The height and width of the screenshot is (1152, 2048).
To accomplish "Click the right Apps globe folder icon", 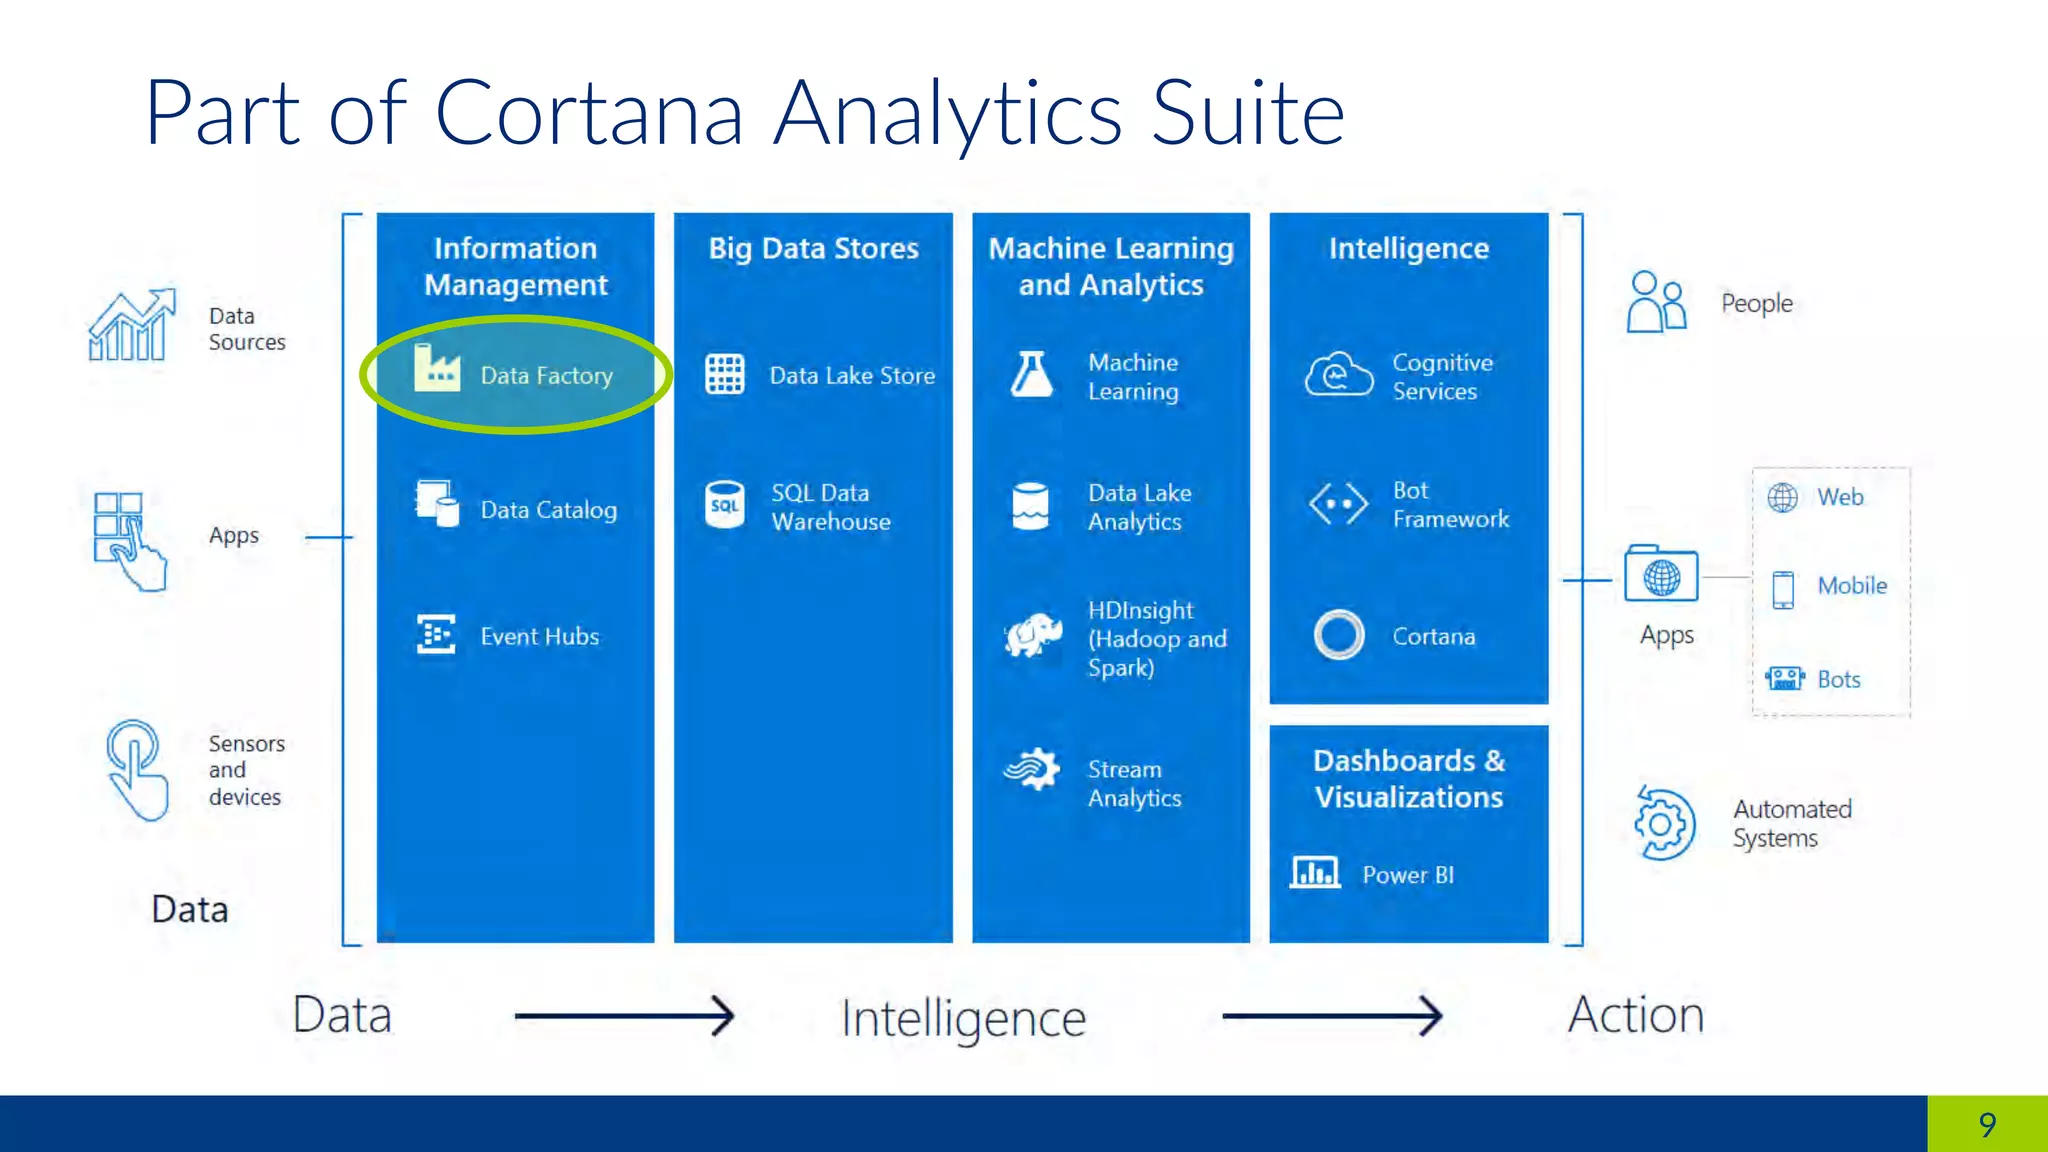I will (1661, 573).
